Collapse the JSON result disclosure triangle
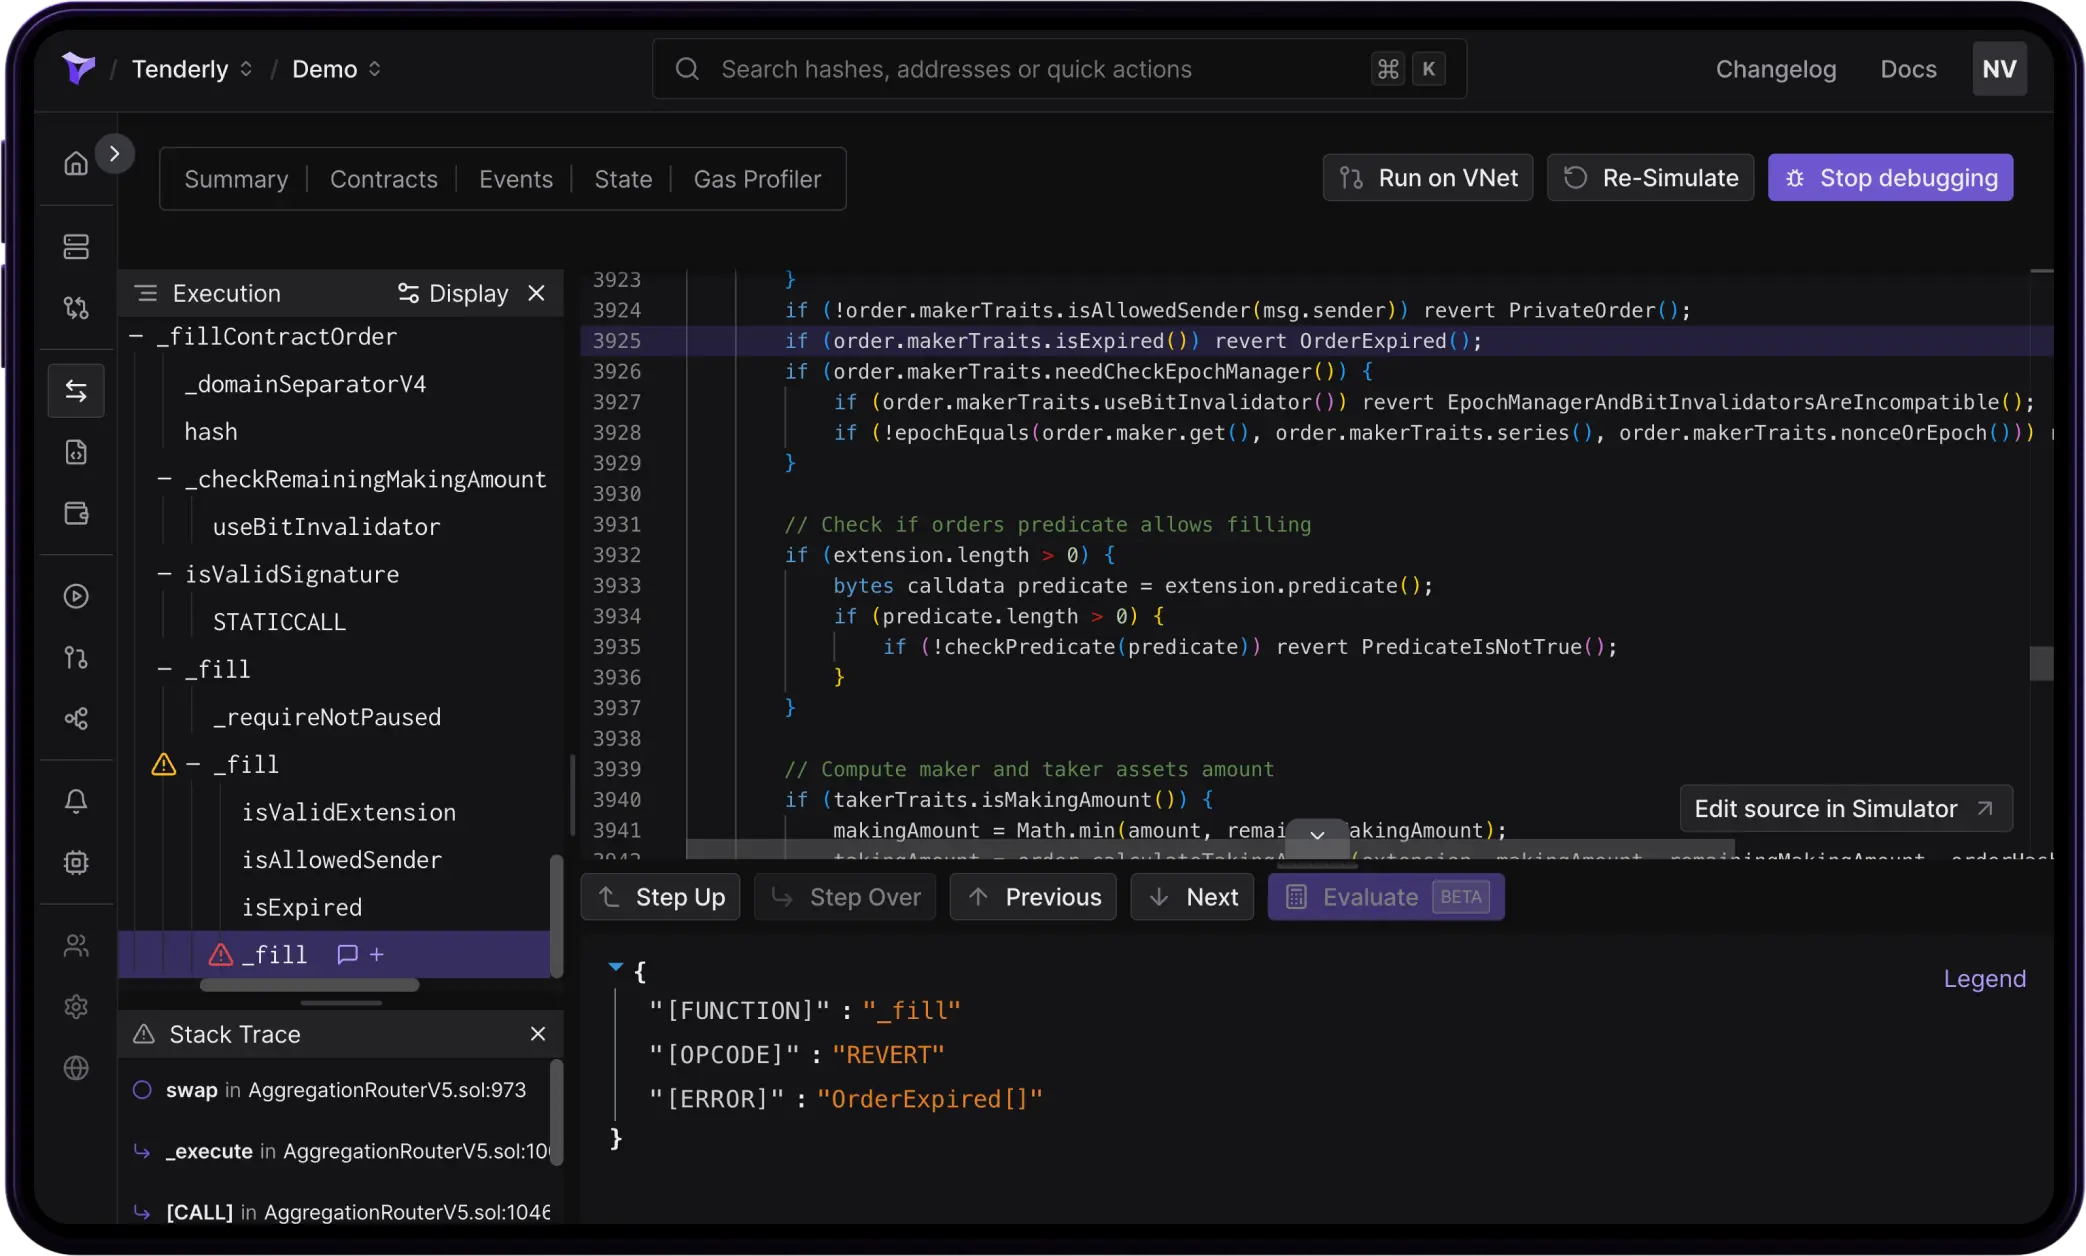The image size is (2086, 1256). [615, 966]
